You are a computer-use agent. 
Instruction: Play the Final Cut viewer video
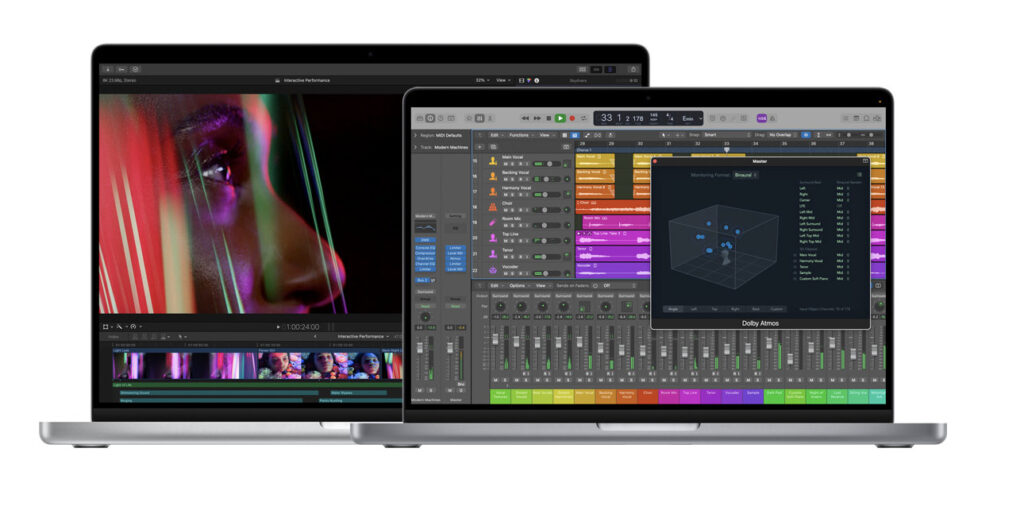click(x=278, y=327)
